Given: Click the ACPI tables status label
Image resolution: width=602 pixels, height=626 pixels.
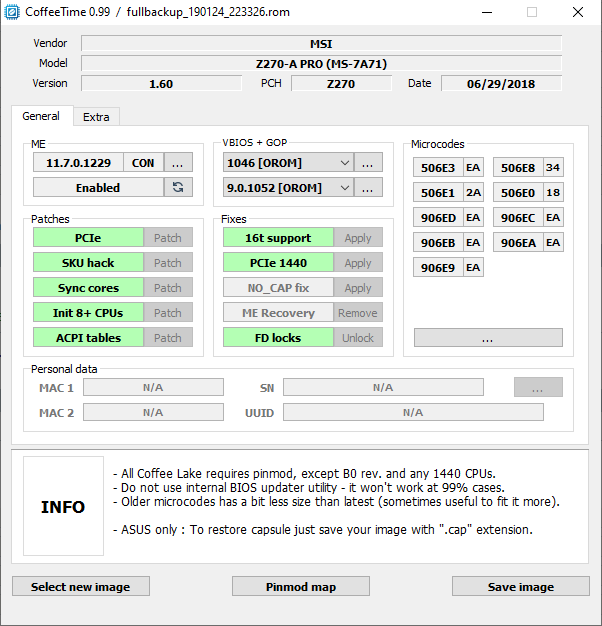Looking at the screenshot, I should click(x=88, y=337).
